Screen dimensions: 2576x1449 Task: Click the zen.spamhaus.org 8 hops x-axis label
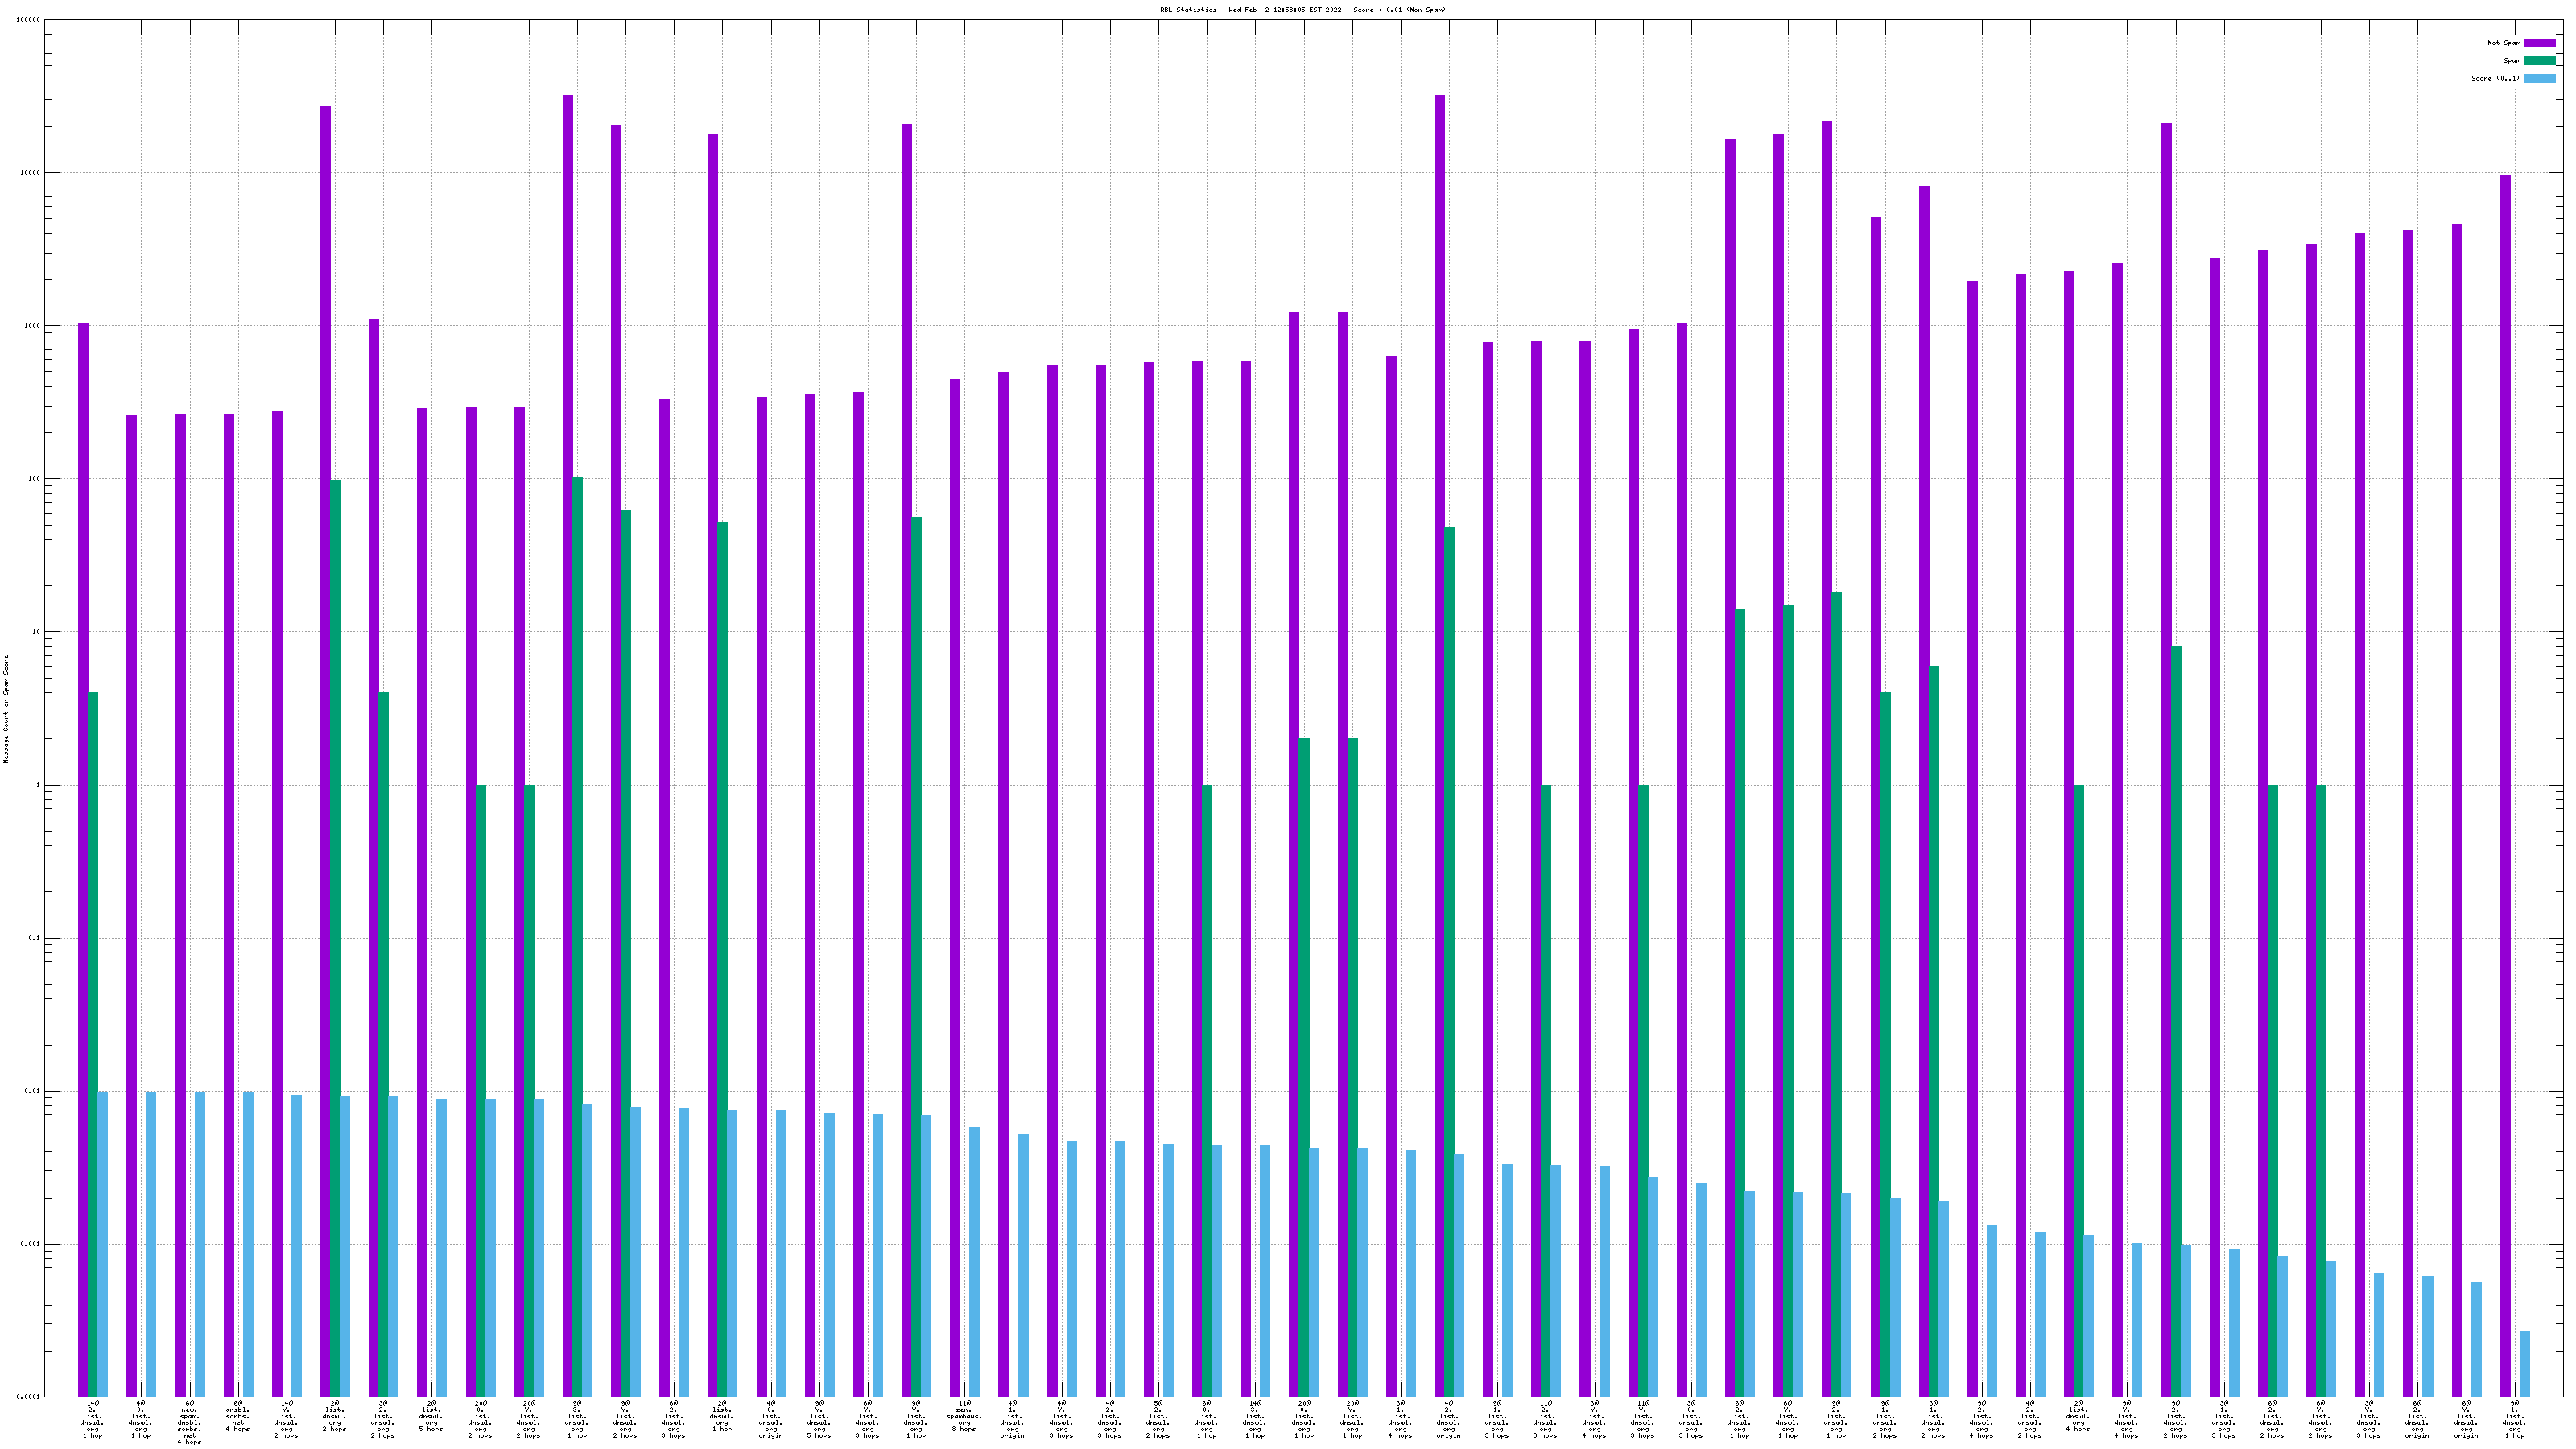click(964, 1416)
